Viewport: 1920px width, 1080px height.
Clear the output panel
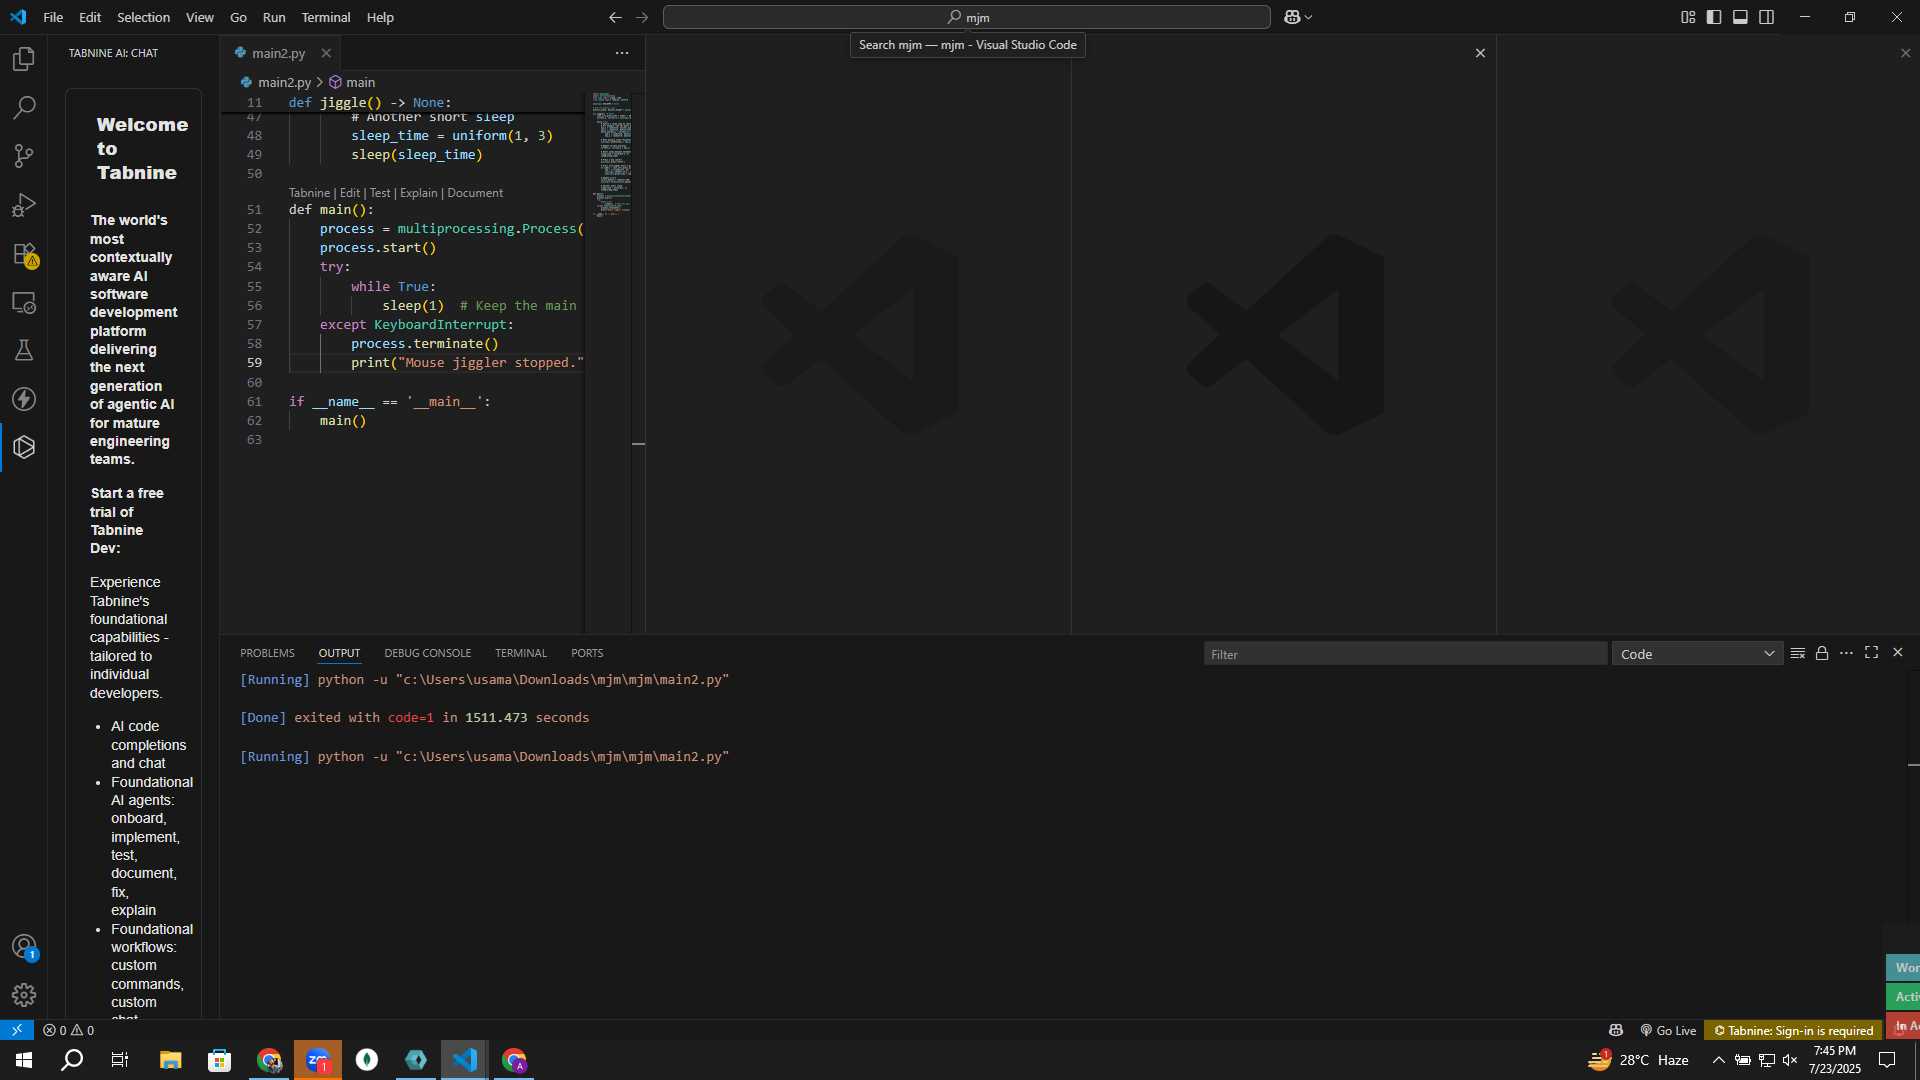[1797, 653]
